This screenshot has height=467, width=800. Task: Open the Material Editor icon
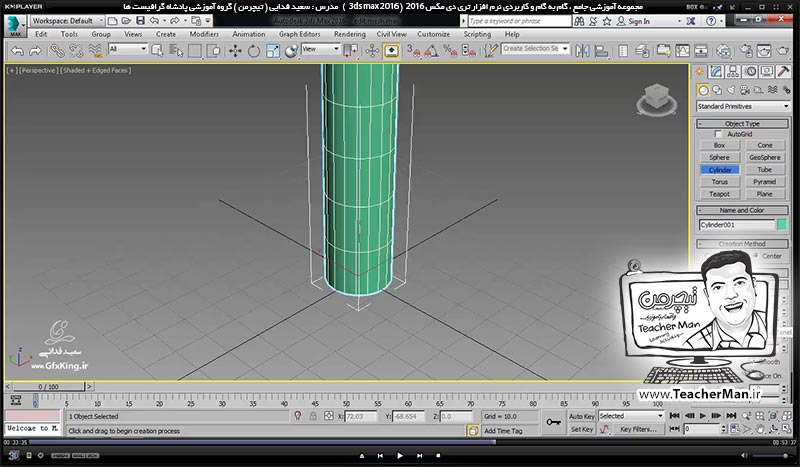tap(723, 51)
